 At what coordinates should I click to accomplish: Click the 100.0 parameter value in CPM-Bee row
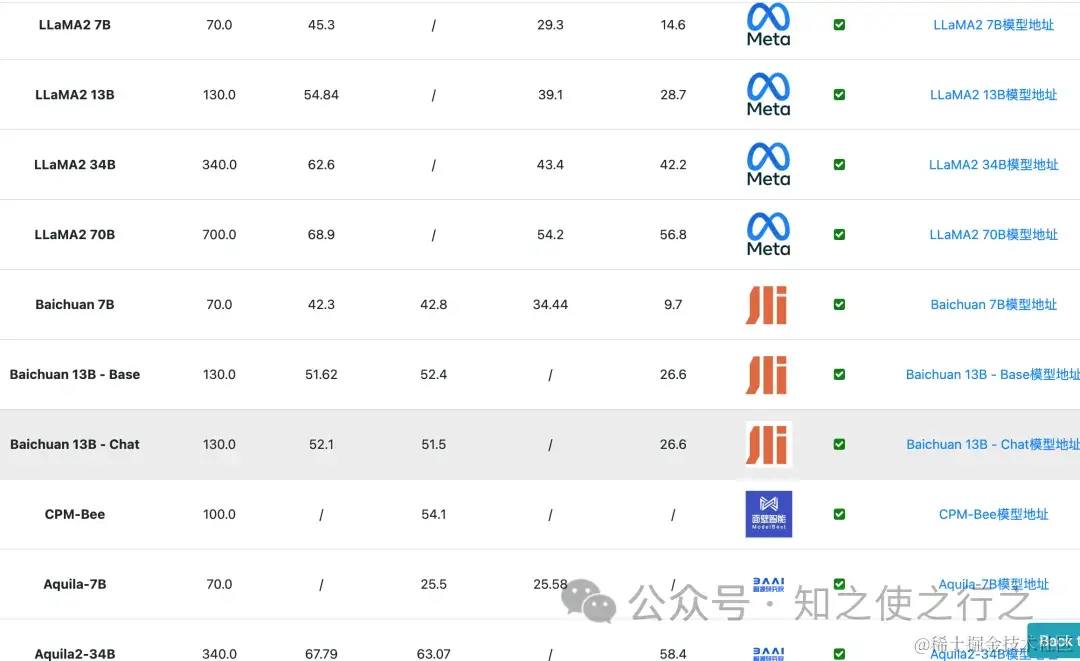219,514
